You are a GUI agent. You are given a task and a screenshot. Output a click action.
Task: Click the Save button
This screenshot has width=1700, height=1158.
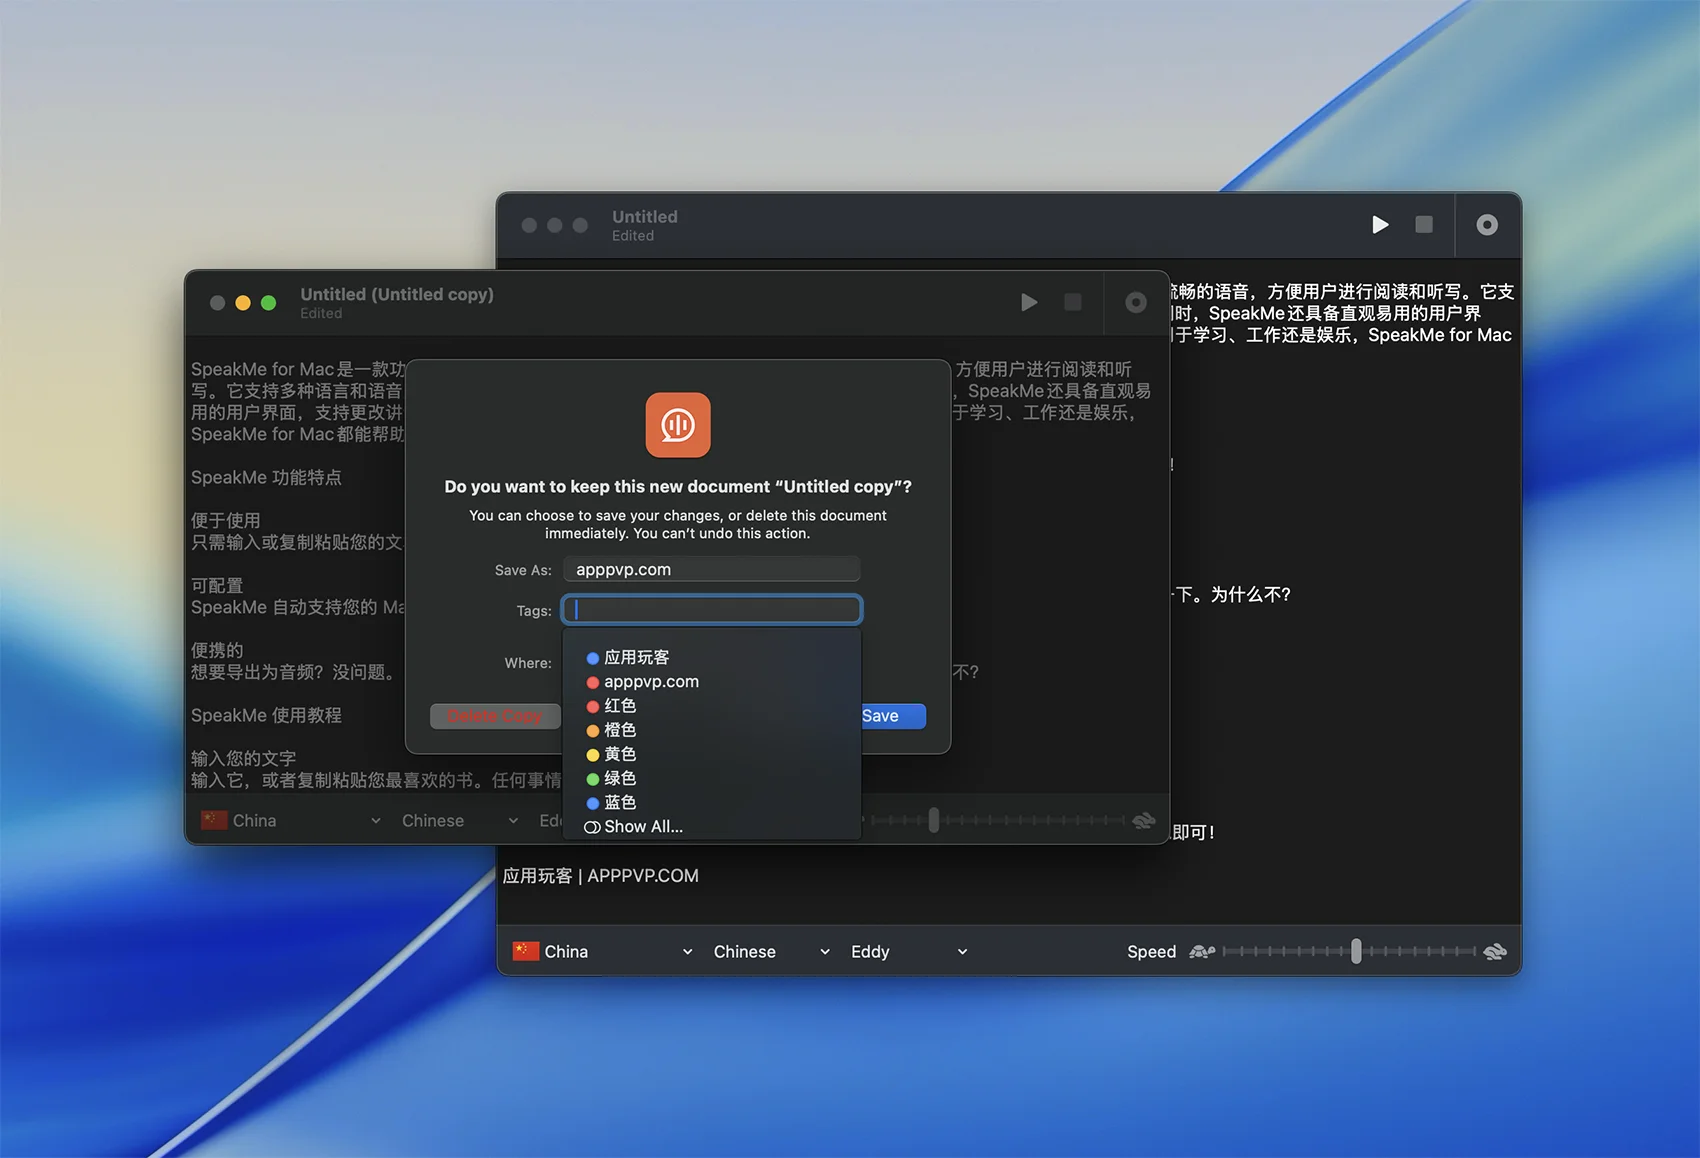pyautogui.click(x=892, y=716)
